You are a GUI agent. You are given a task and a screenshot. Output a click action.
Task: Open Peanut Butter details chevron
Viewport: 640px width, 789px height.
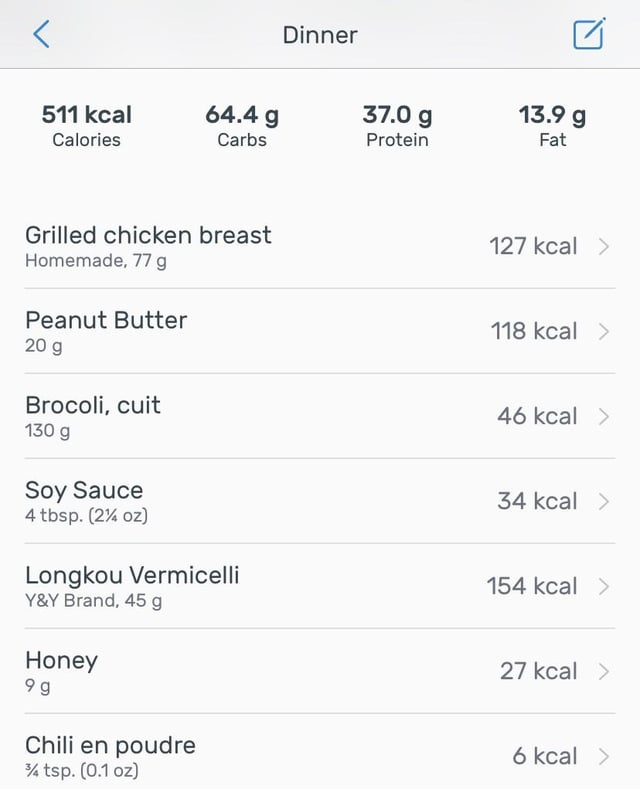[604, 332]
